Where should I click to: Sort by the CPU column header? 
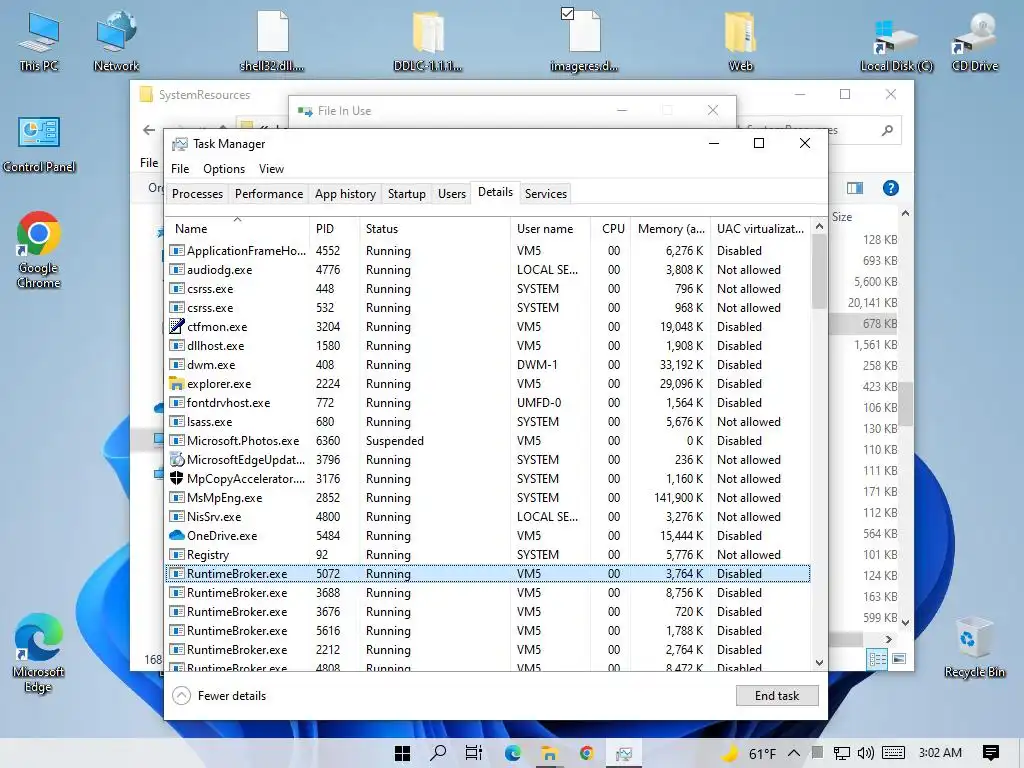pyautogui.click(x=611, y=229)
